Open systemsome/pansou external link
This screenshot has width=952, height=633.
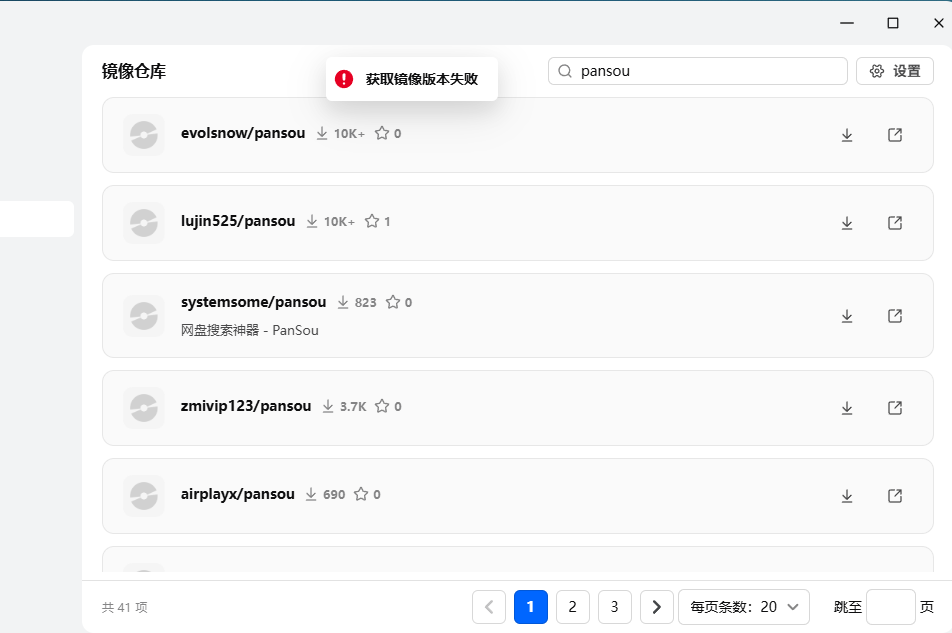coord(895,316)
